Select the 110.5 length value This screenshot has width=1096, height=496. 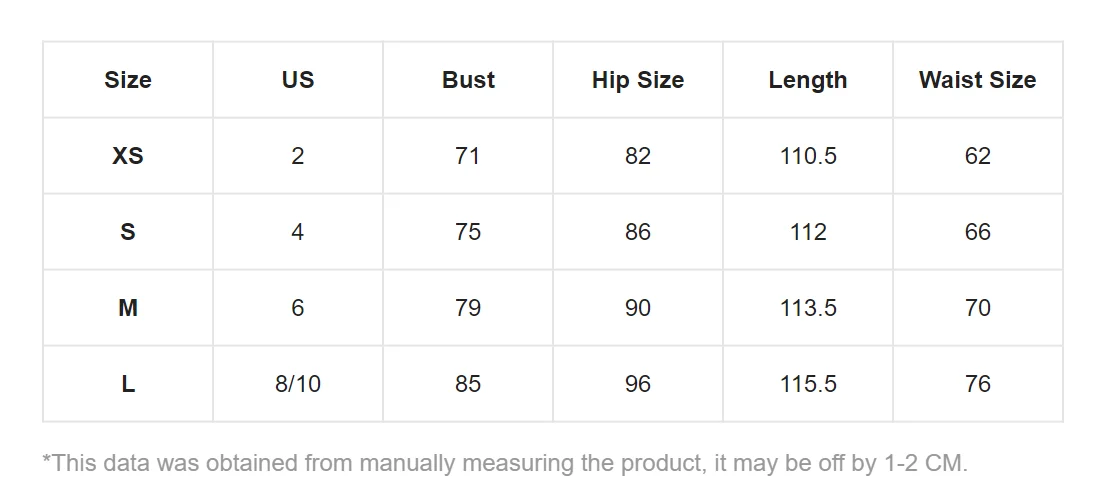pyautogui.click(x=807, y=156)
